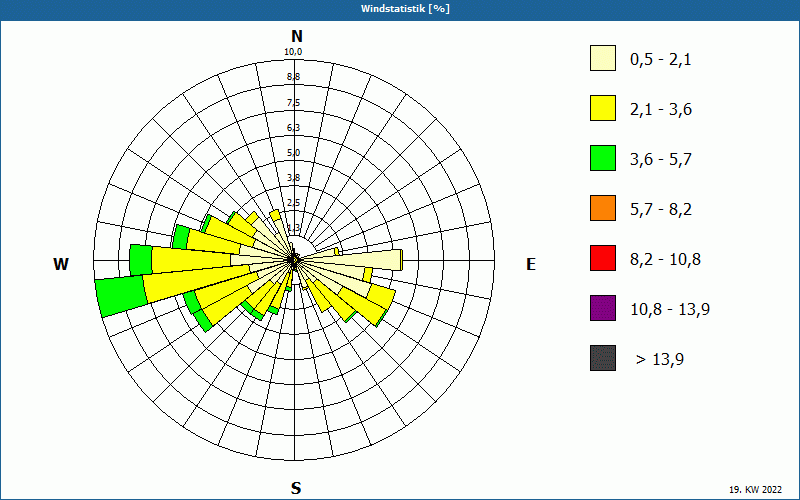
Task: Click the legend label '2,1 - 3,6'
Action: click(x=661, y=110)
